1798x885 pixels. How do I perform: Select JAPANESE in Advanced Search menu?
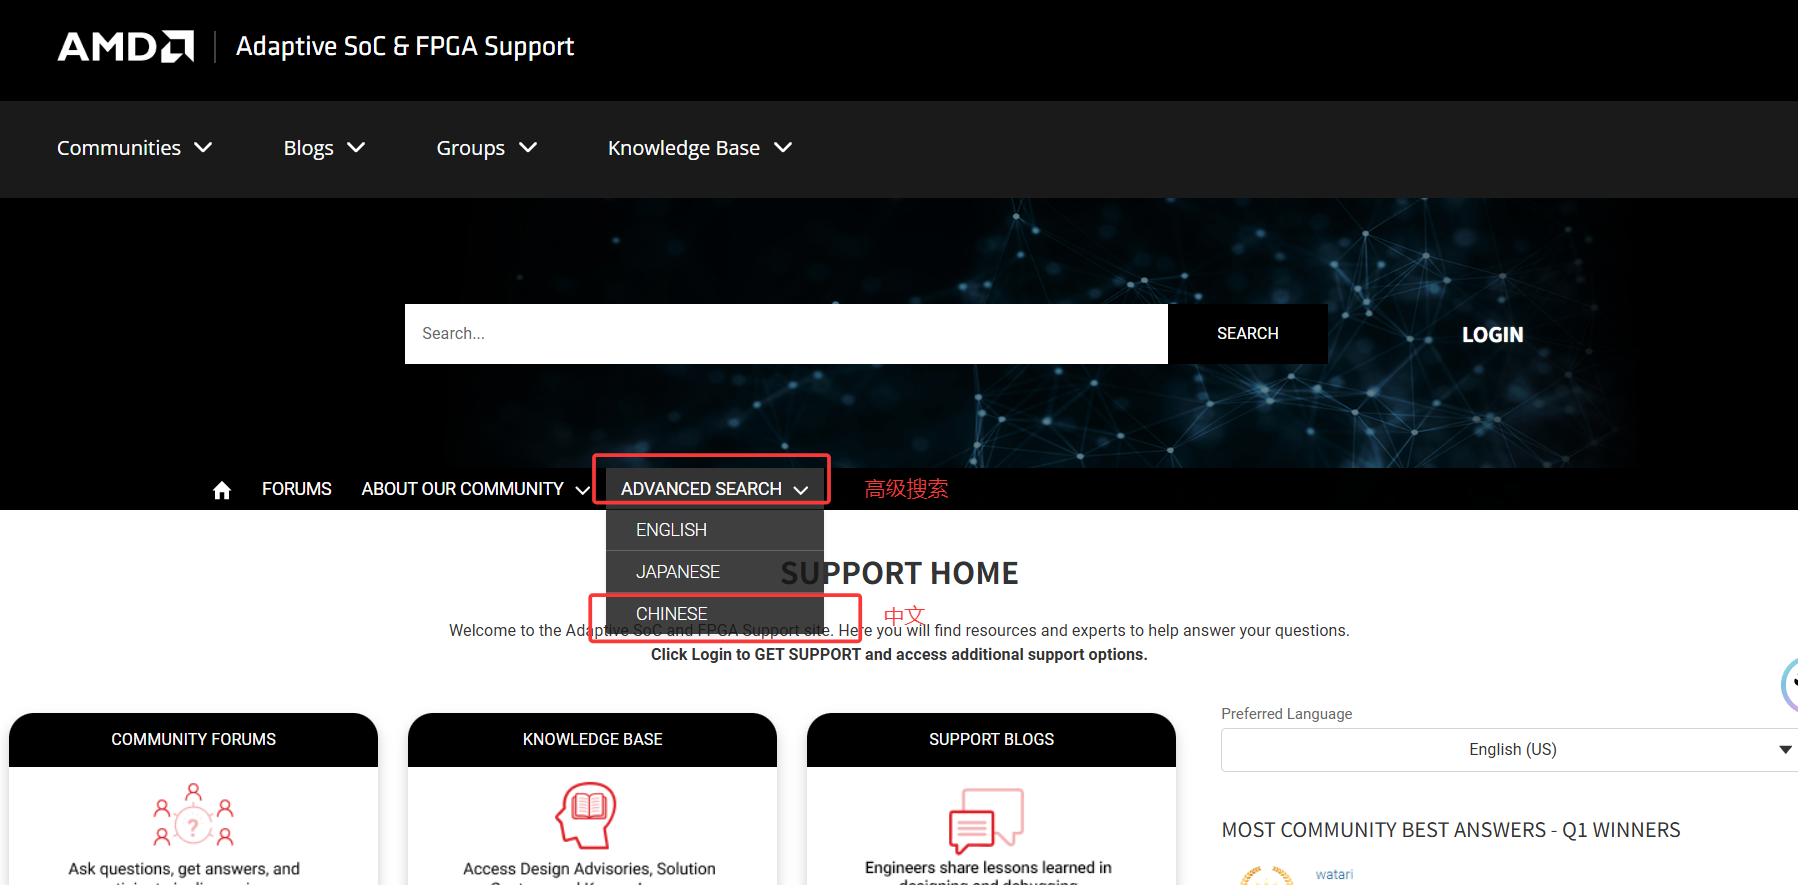tap(715, 572)
